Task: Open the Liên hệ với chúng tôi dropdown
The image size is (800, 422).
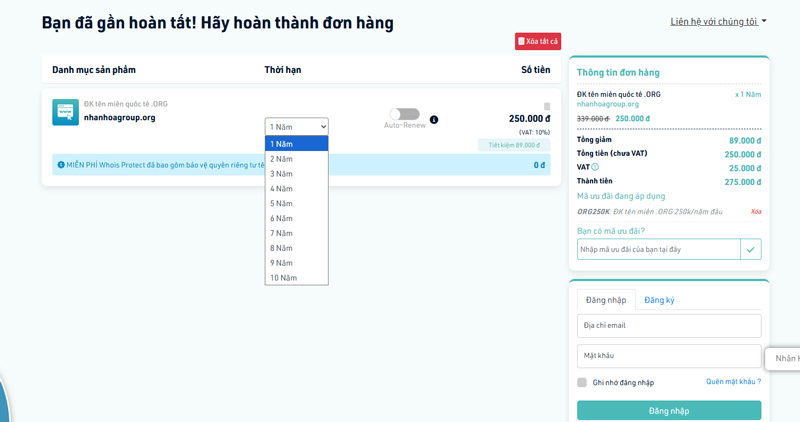Action: (718, 21)
